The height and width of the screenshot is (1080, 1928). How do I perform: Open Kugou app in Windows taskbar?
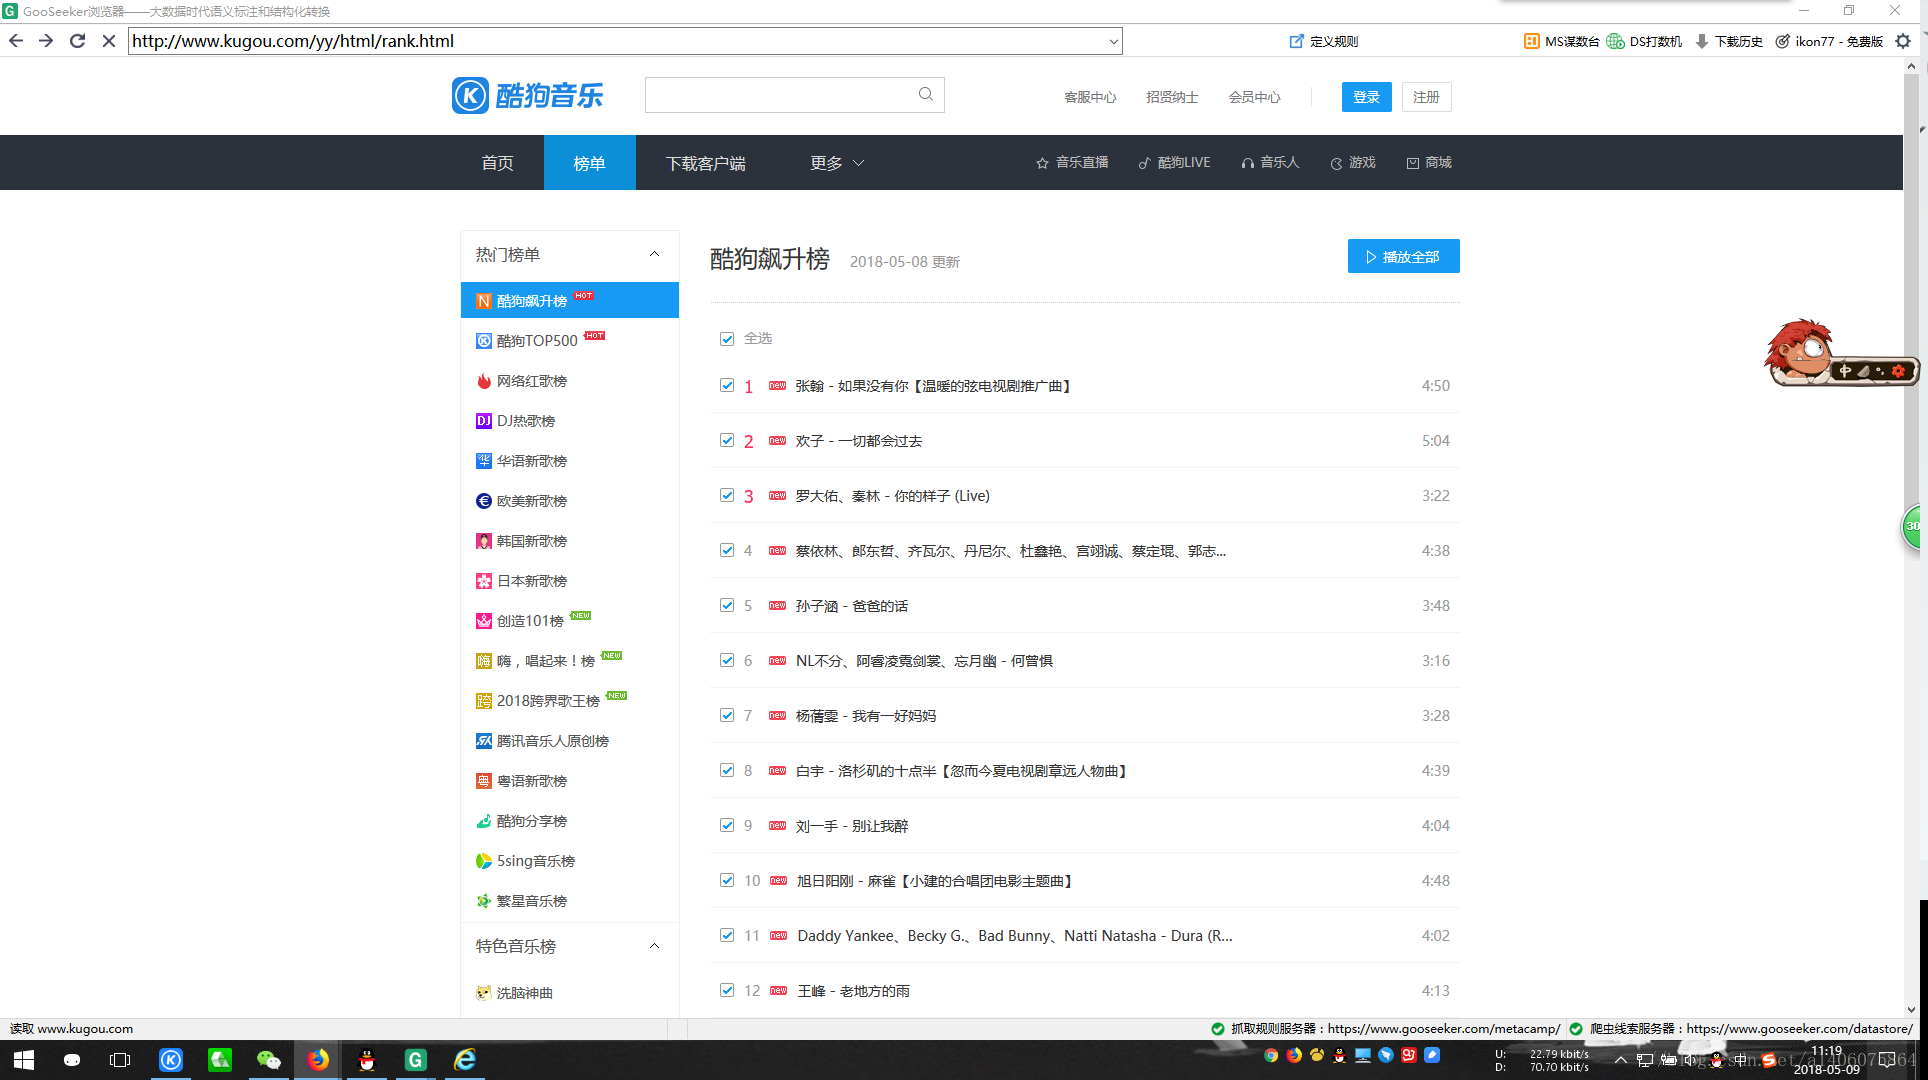171,1060
